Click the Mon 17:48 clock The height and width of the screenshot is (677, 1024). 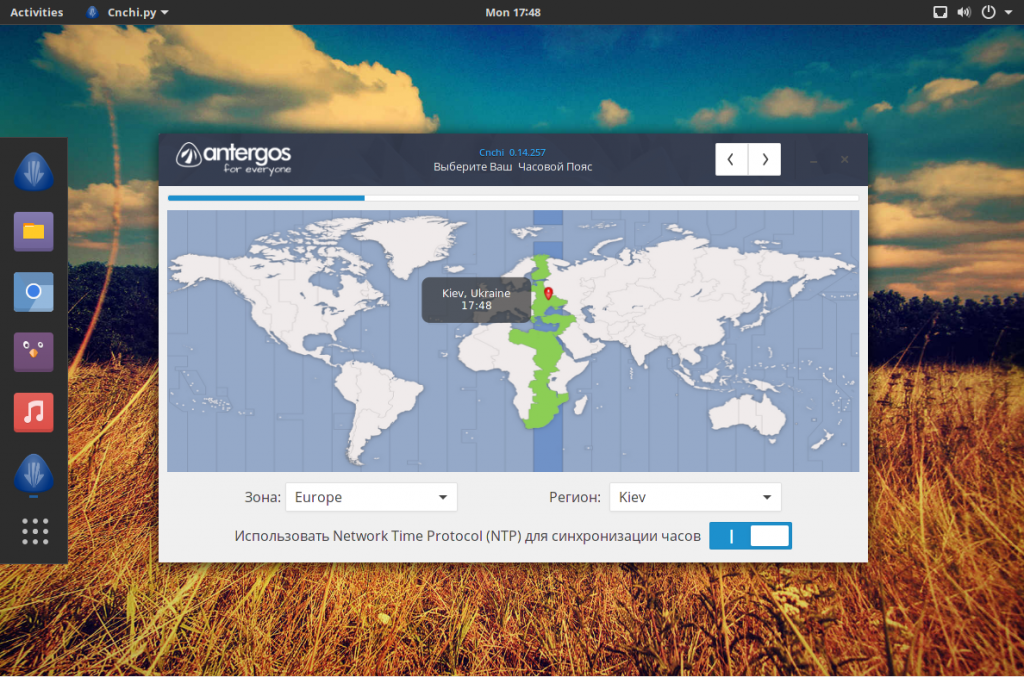pos(513,12)
